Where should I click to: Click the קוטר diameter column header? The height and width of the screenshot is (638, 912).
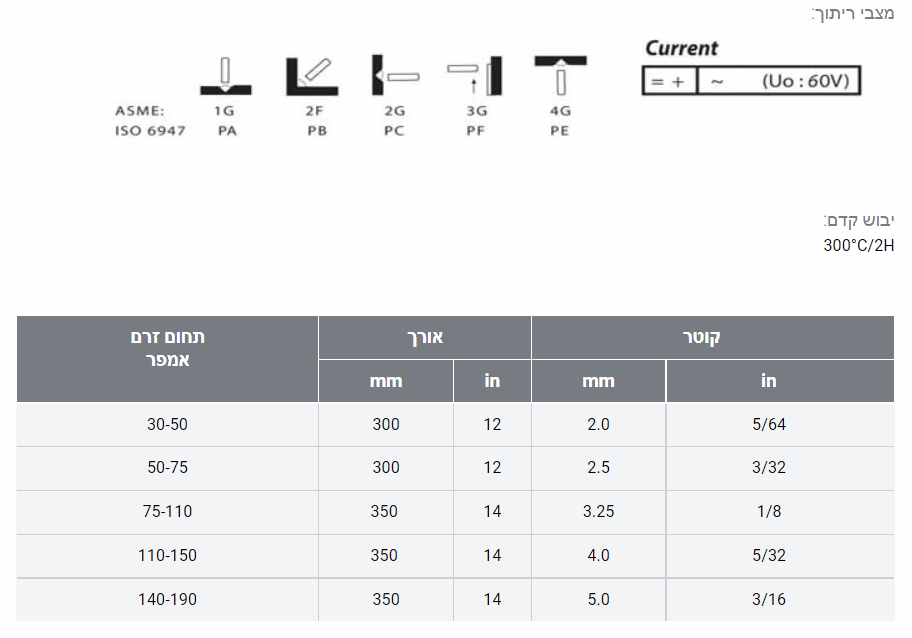(x=712, y=337)
